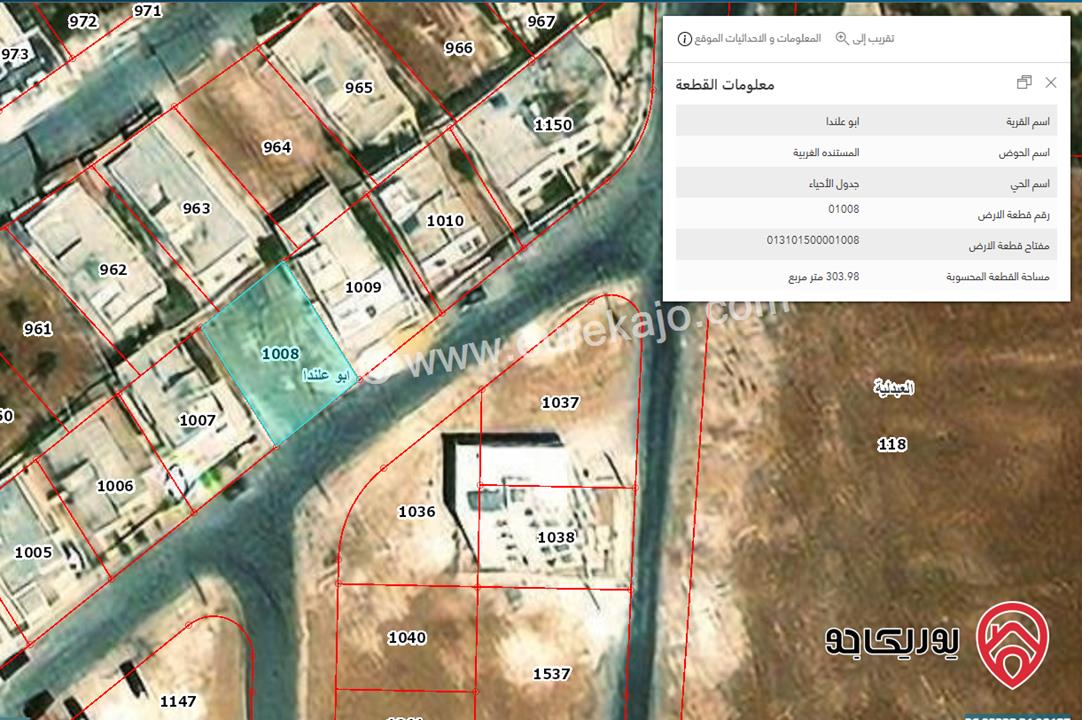
Task: Click the 'اسم الحي' row label
Action: click(1030, 184)
